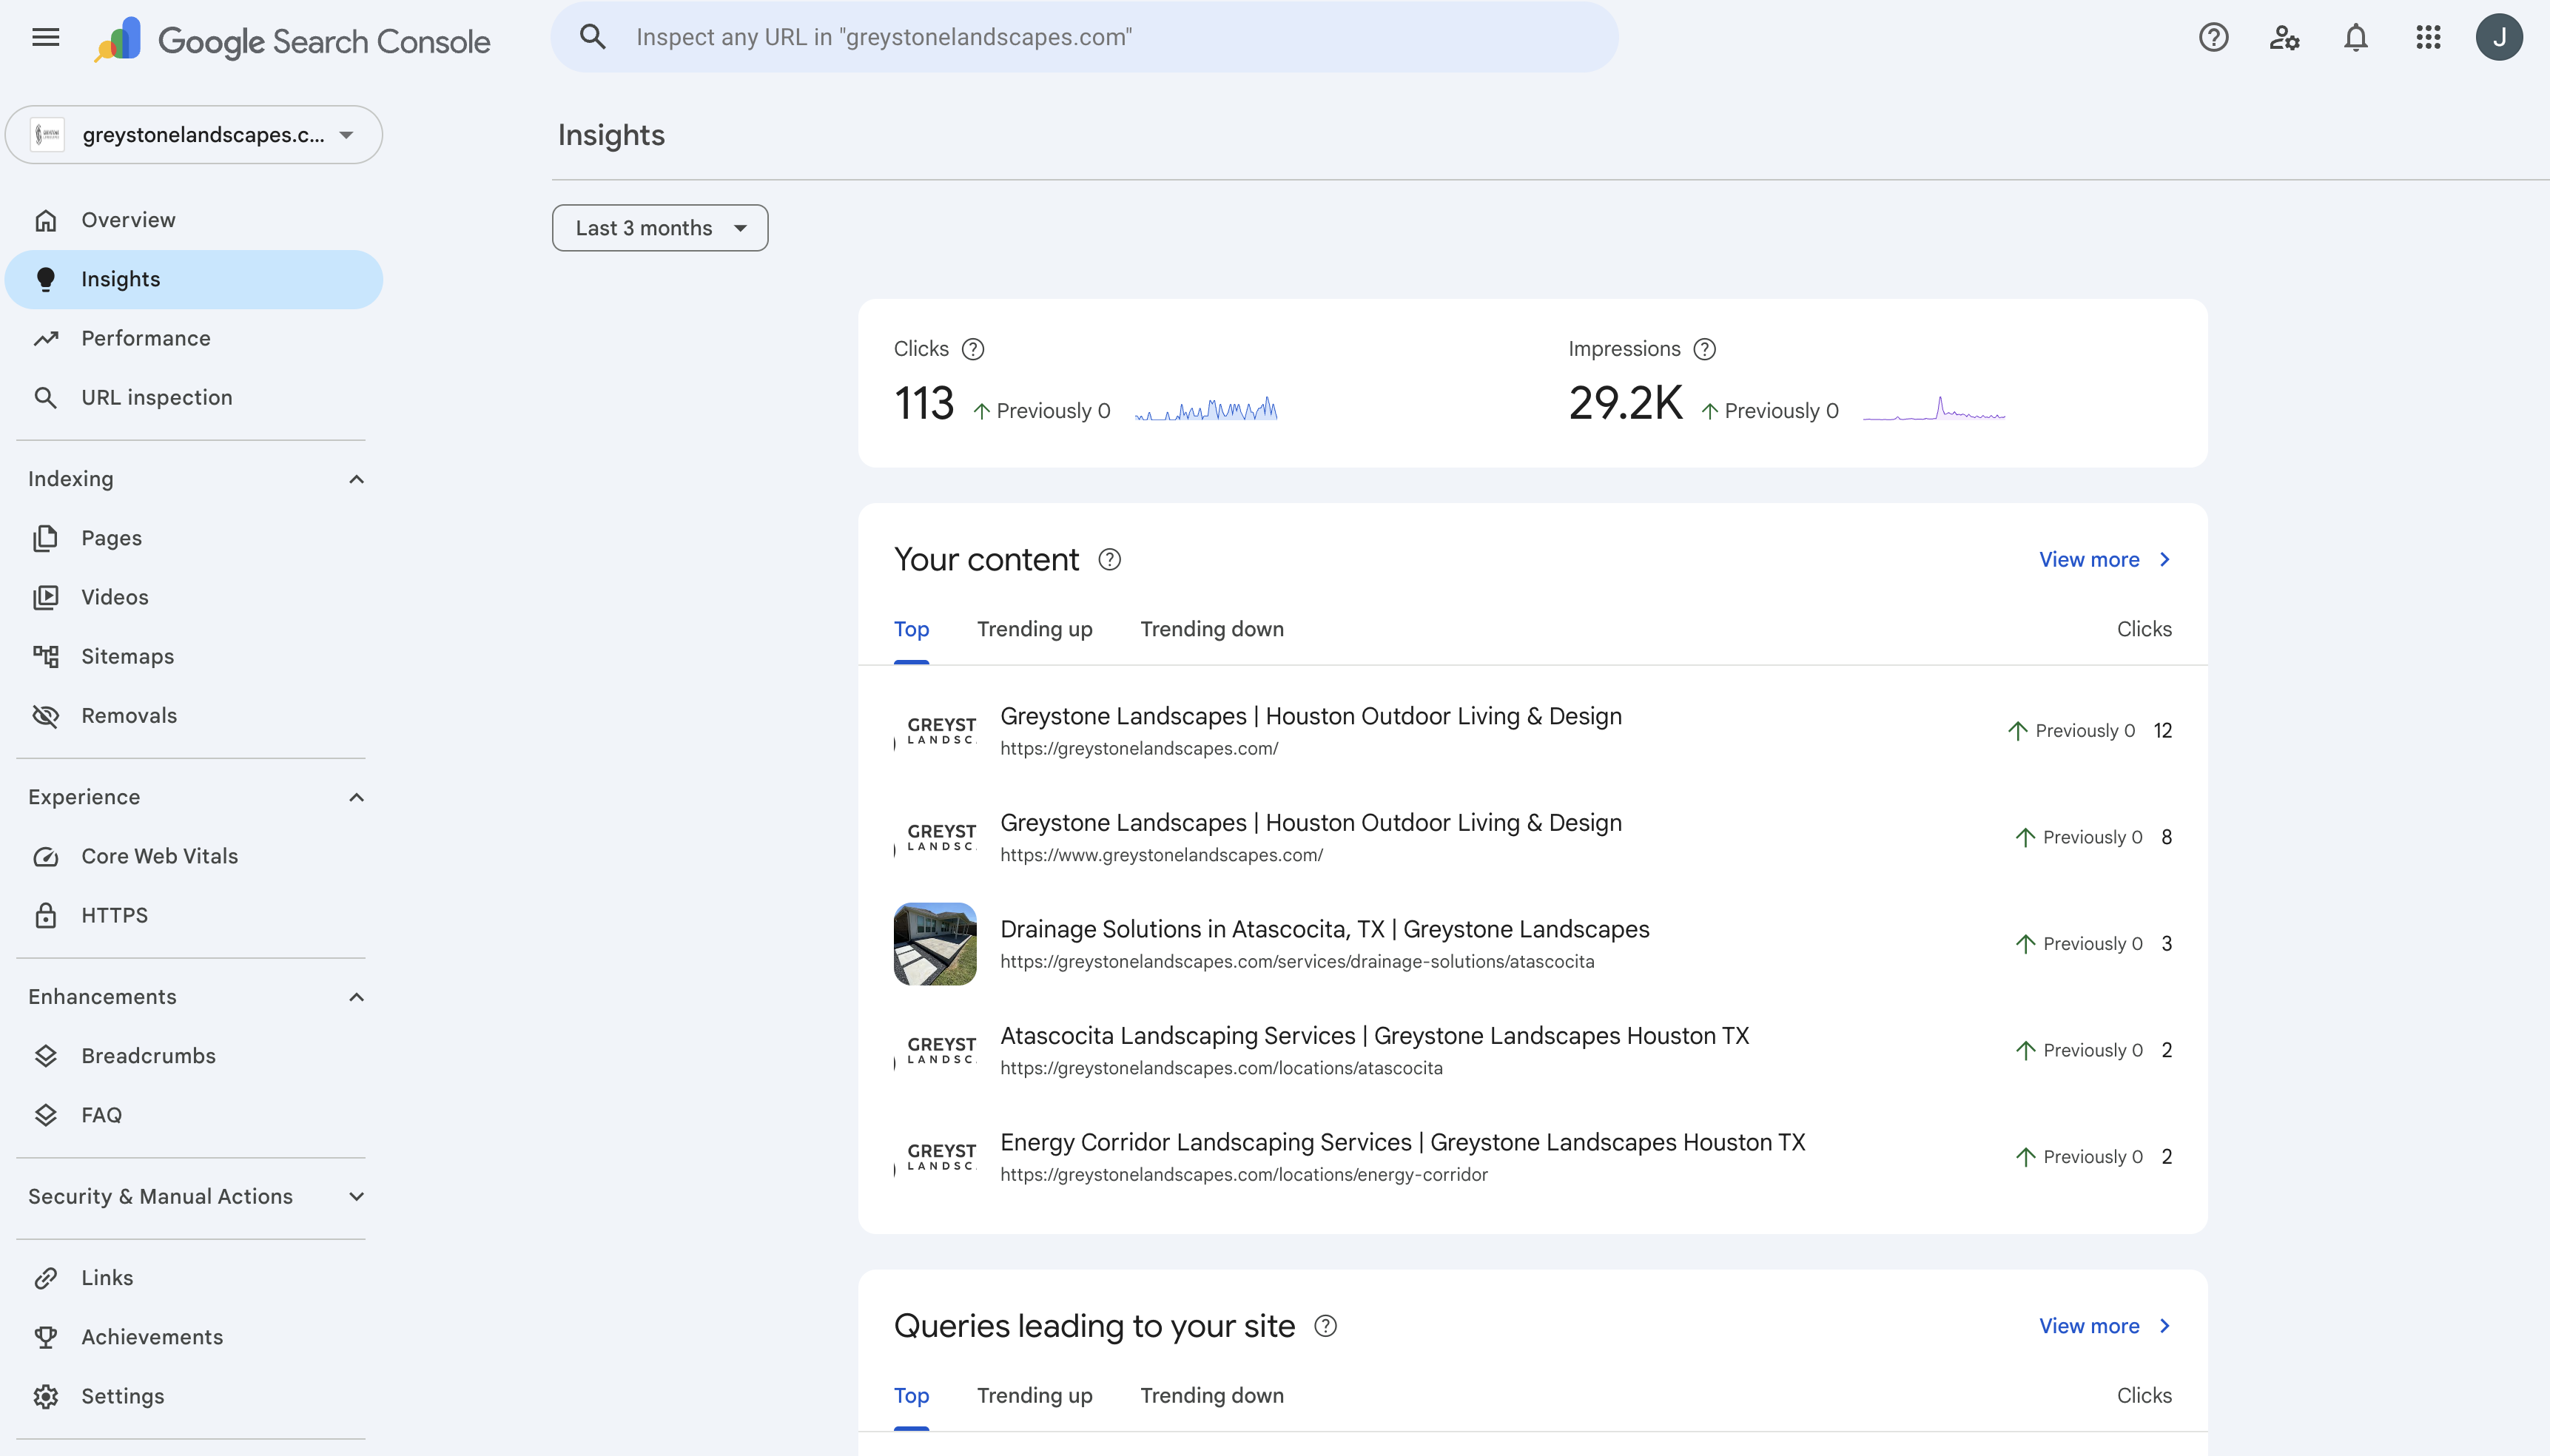Click the Pages documents icon
Viewport: 2550px width, 1456px height.
pyautogui.click(x=46, y=538)
